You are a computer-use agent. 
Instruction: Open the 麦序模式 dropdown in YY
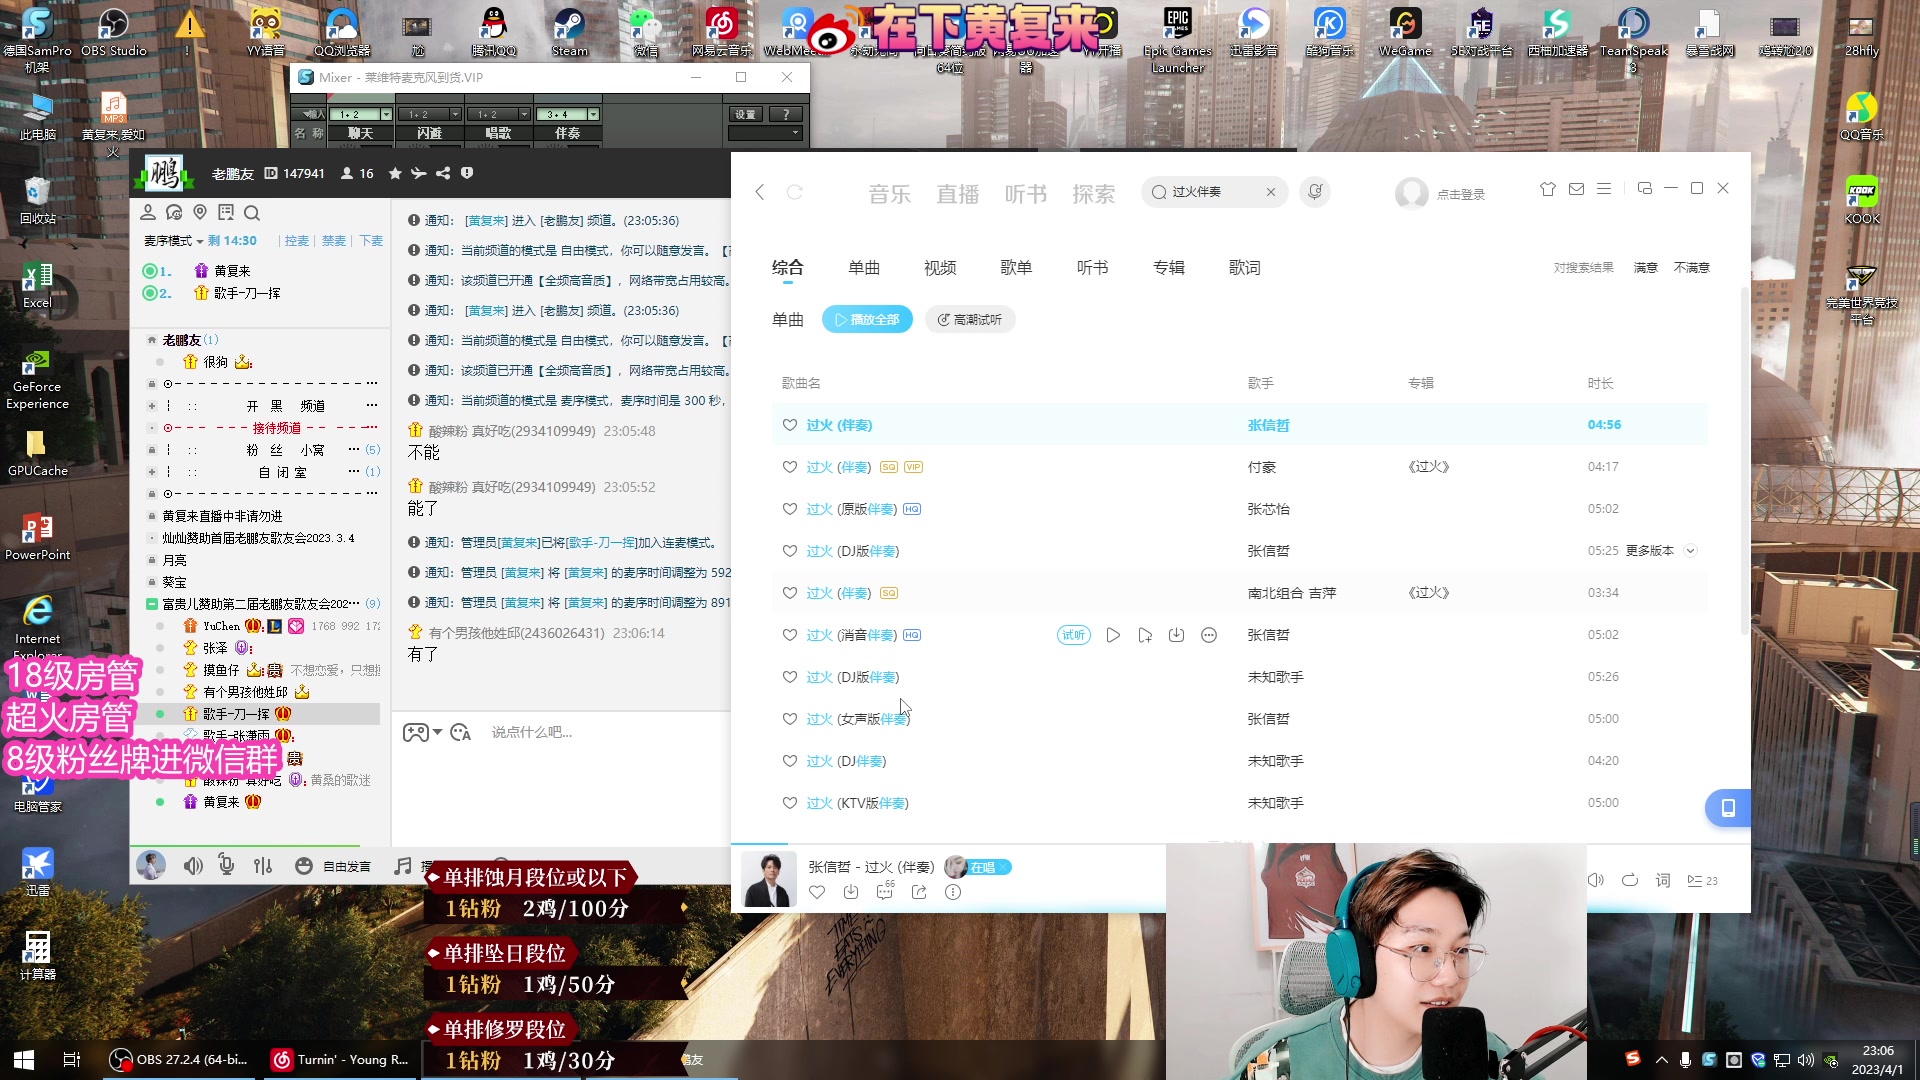pyautogui.click(x=173, y=241)
